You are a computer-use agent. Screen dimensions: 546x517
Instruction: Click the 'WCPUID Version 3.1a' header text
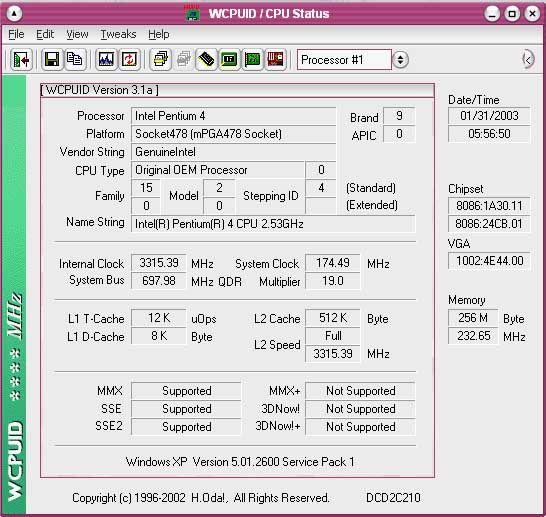99,90
